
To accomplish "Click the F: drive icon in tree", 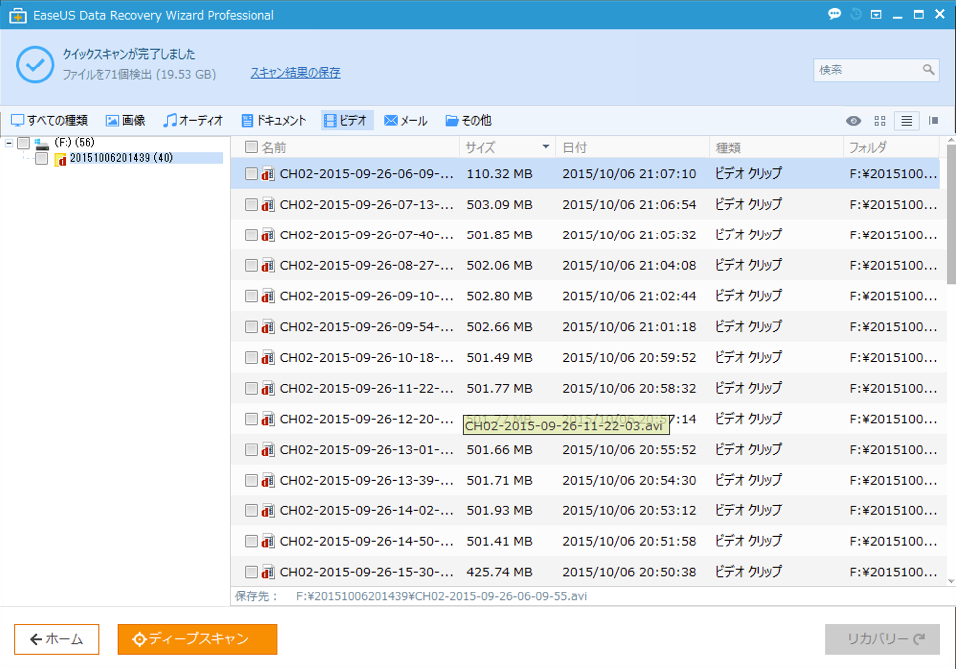I will [41, 144].
